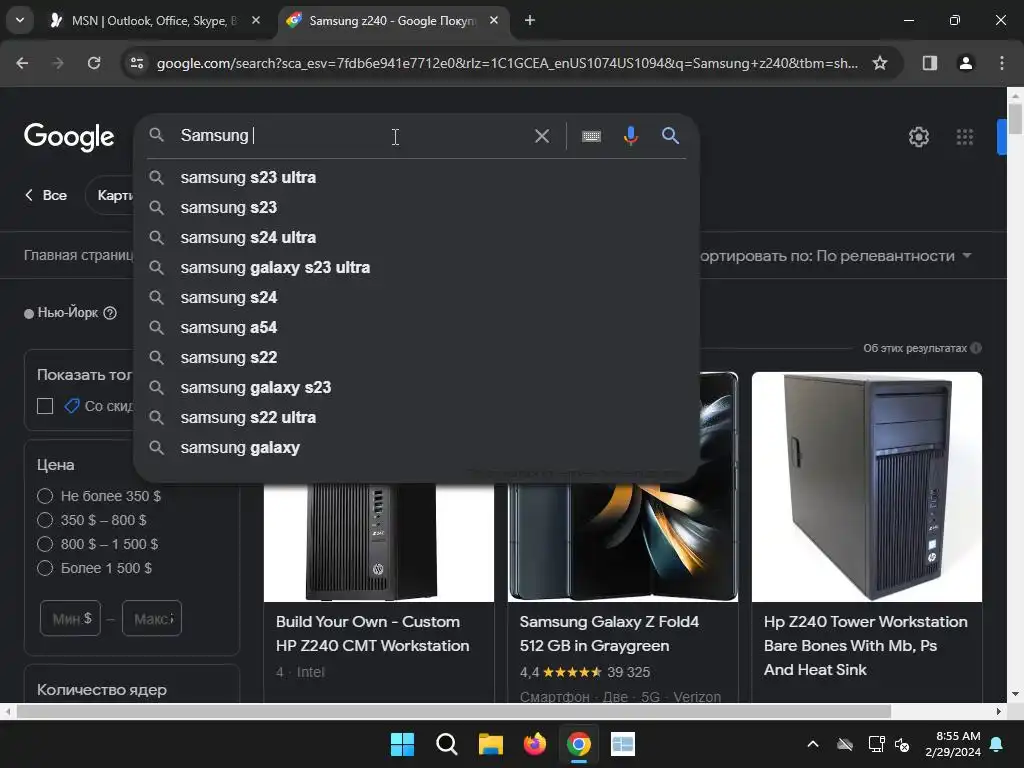1024x768 pixels.
Task: Bookmark this page with star icon
Action: (x=880, y=63)
